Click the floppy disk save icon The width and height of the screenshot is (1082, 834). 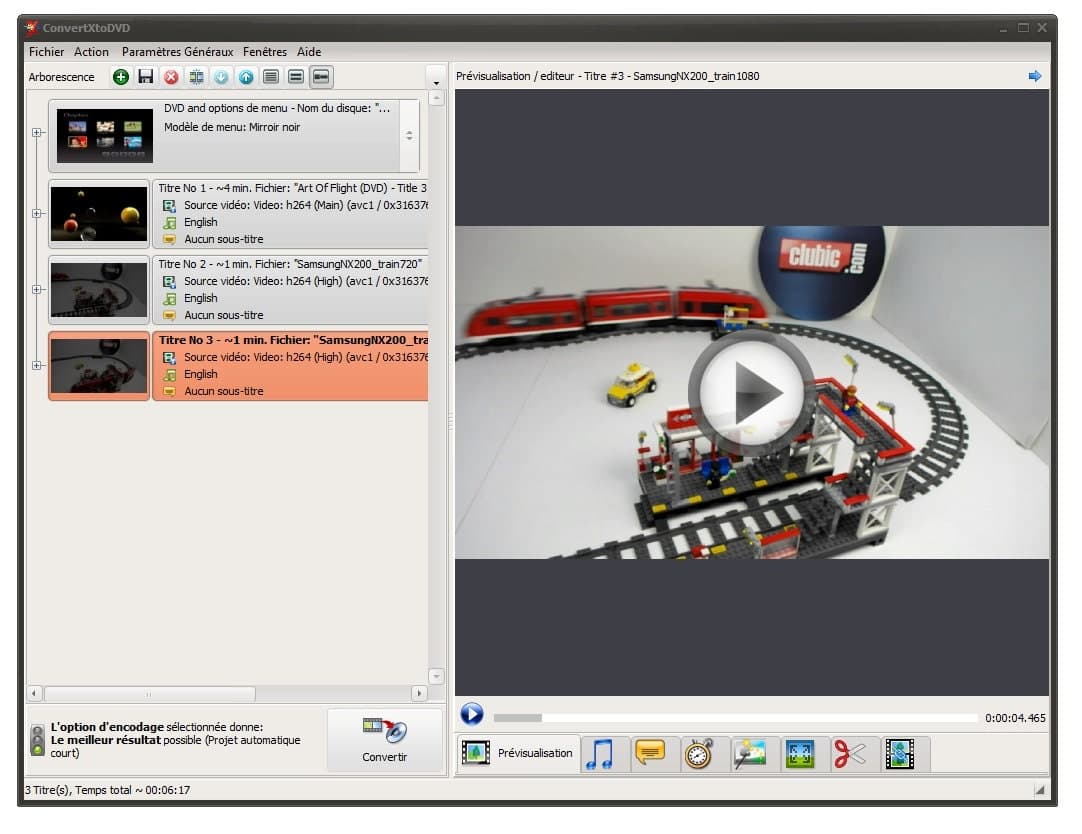click(146, 77)
